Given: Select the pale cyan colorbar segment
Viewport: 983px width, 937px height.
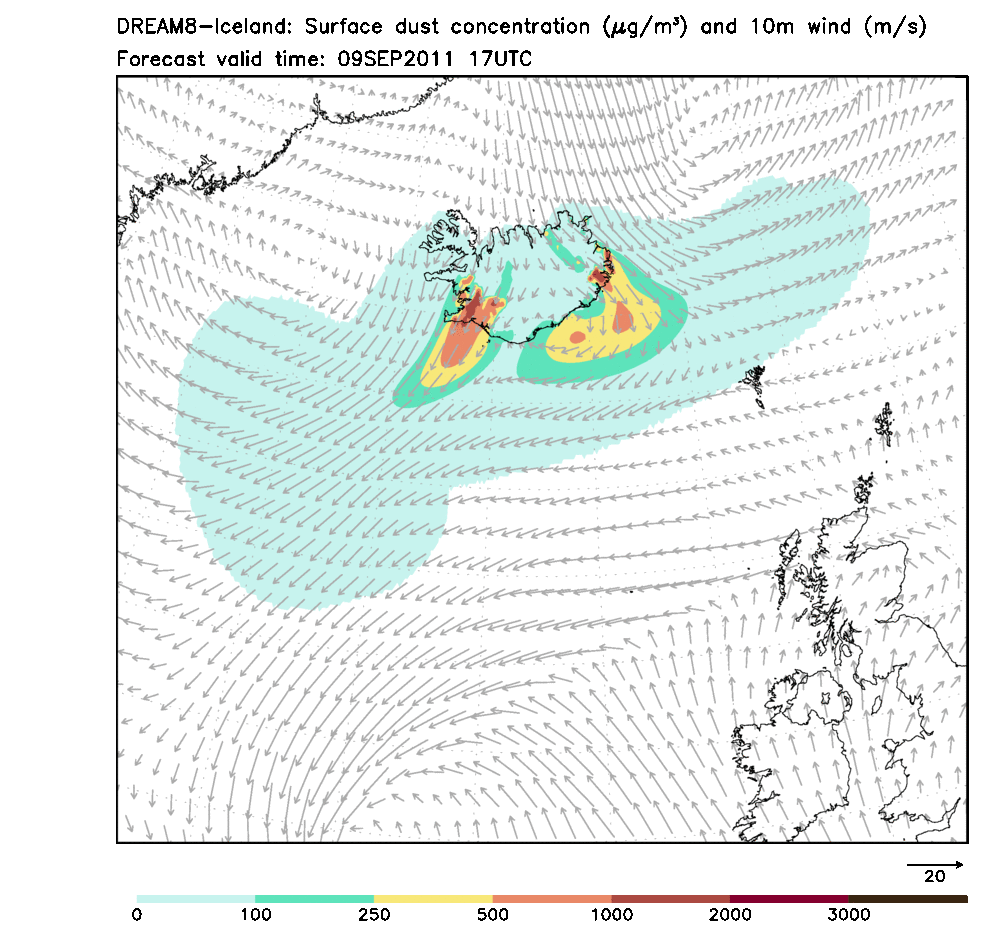Looking at the screenshot, I should point(196,899).
